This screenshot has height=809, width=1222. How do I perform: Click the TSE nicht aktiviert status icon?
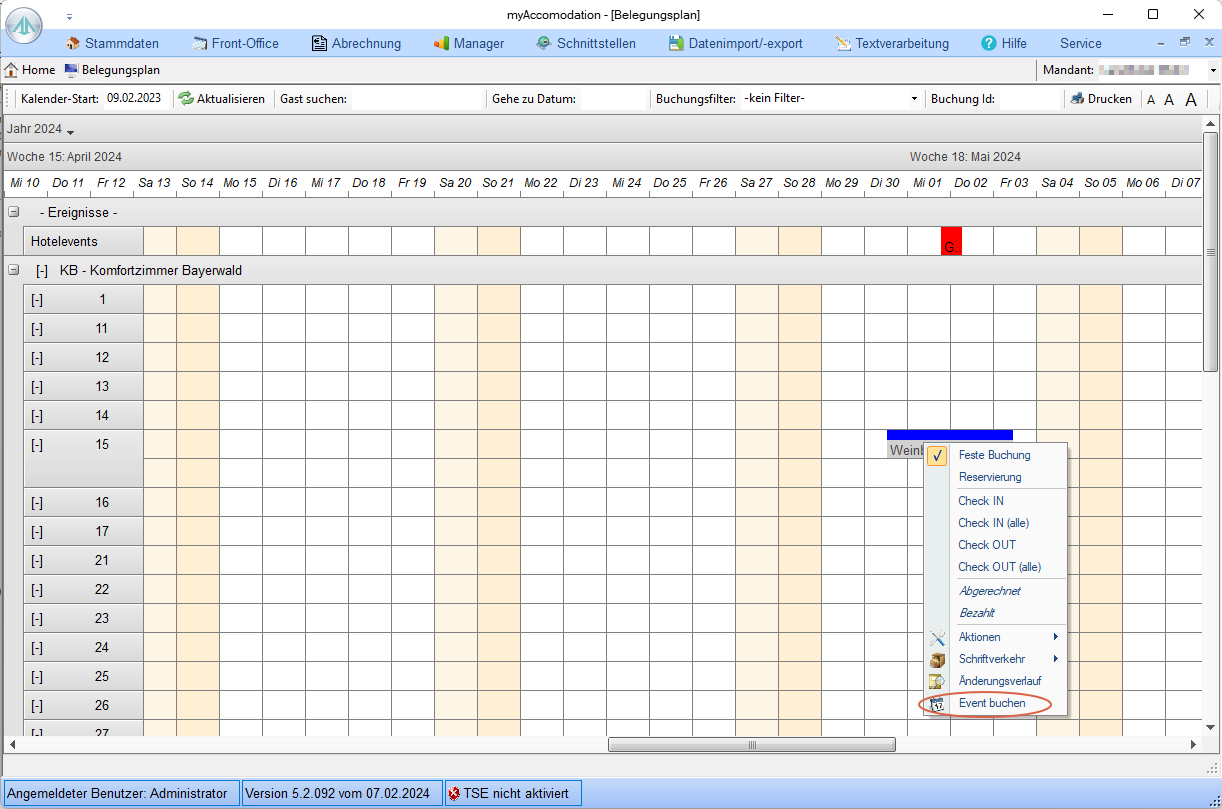pyautogui.click(x=454, y=794)
